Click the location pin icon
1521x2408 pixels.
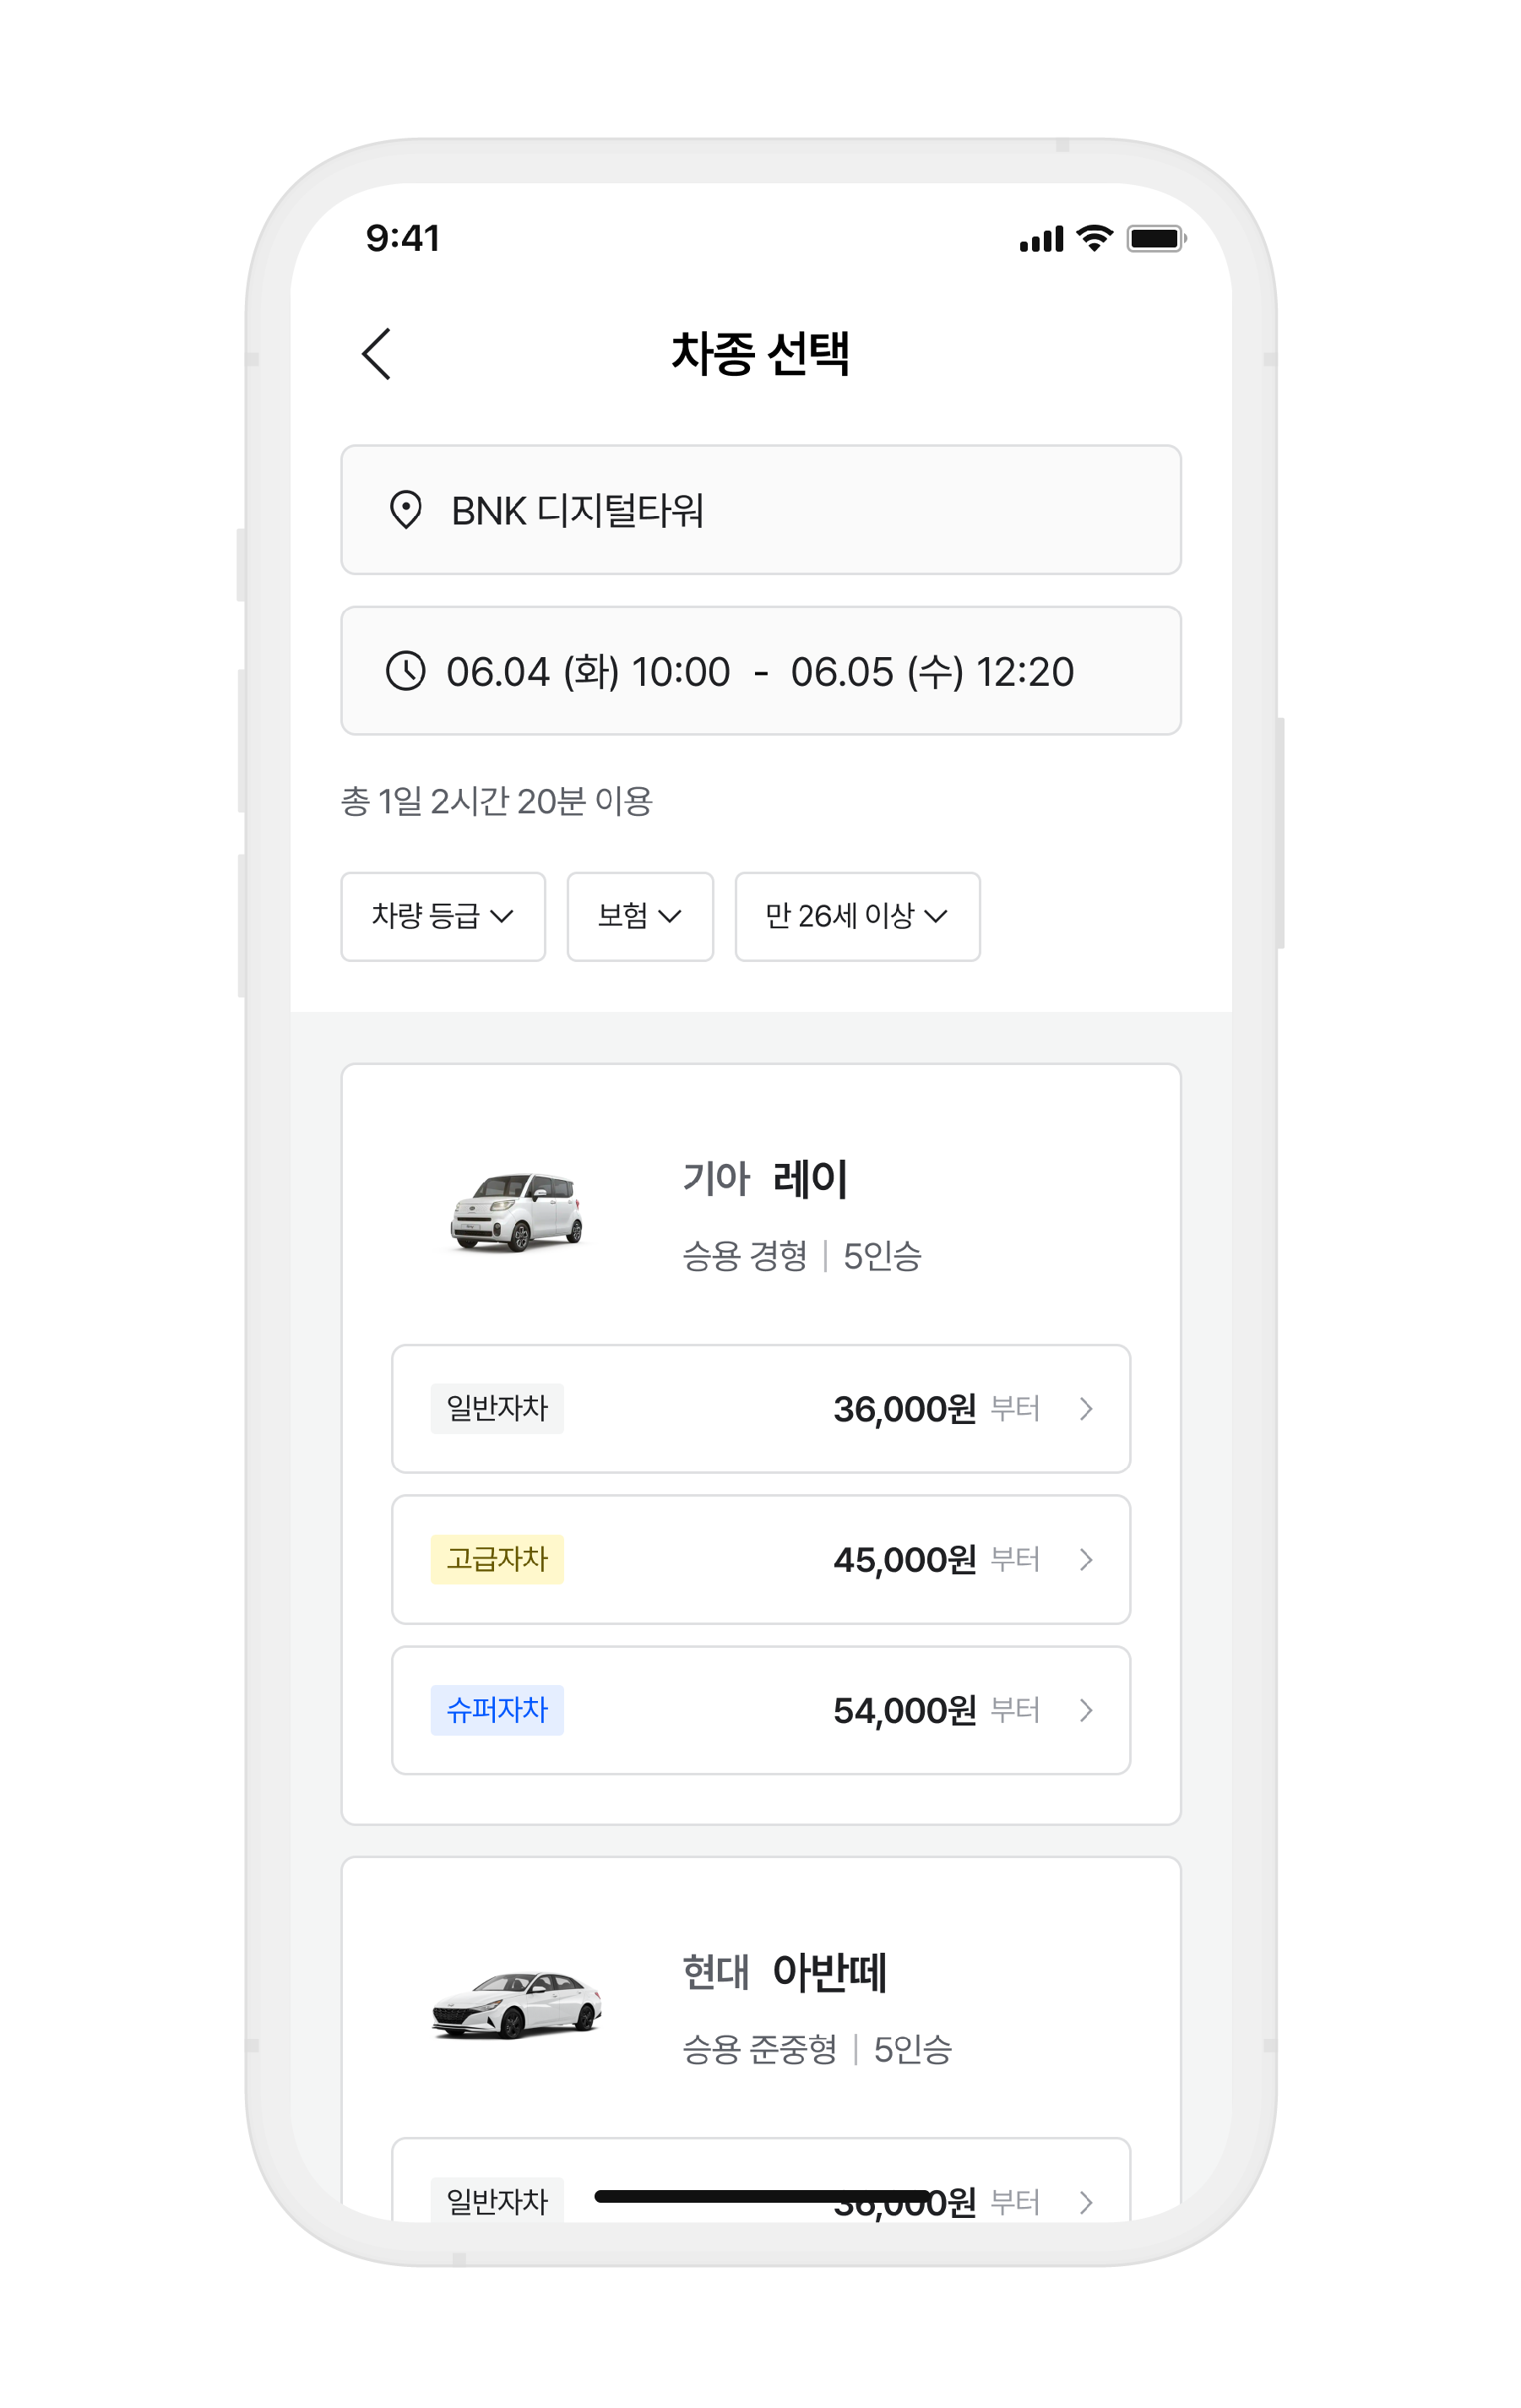tap(405, 510)
